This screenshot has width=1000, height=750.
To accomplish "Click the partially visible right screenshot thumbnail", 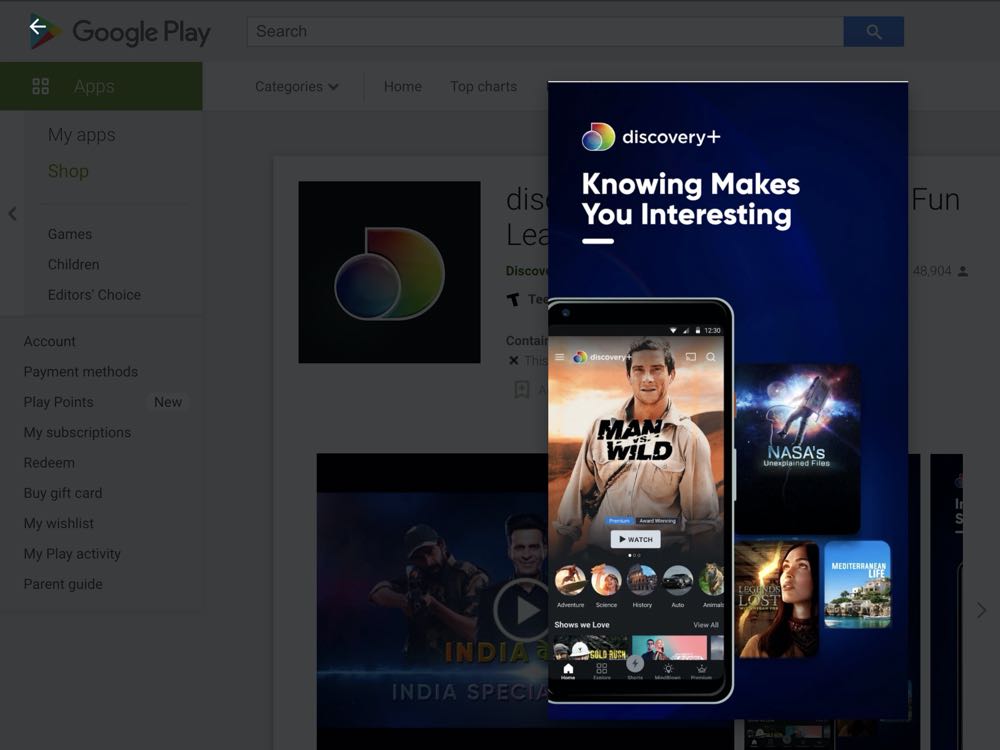I will coord(947,601).
